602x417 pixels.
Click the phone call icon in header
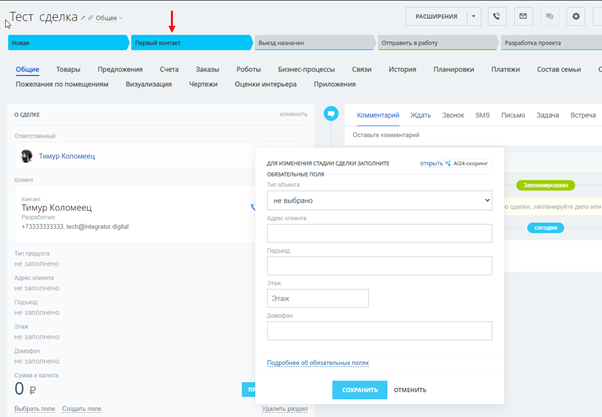pyautogui.click(x=497, y=17)
